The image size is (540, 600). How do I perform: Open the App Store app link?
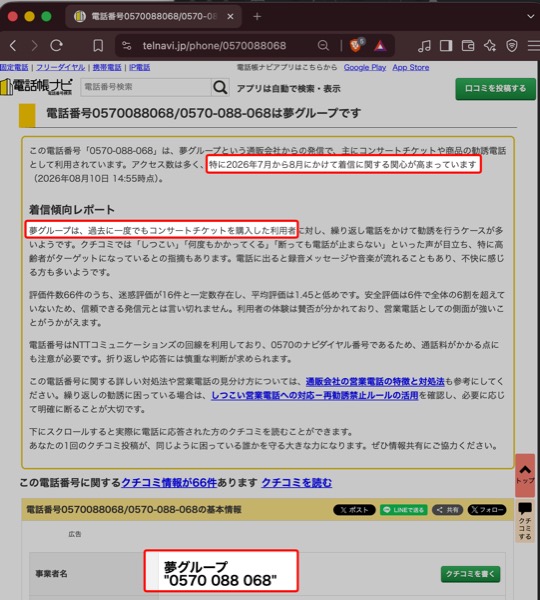[x=411, y=67]
